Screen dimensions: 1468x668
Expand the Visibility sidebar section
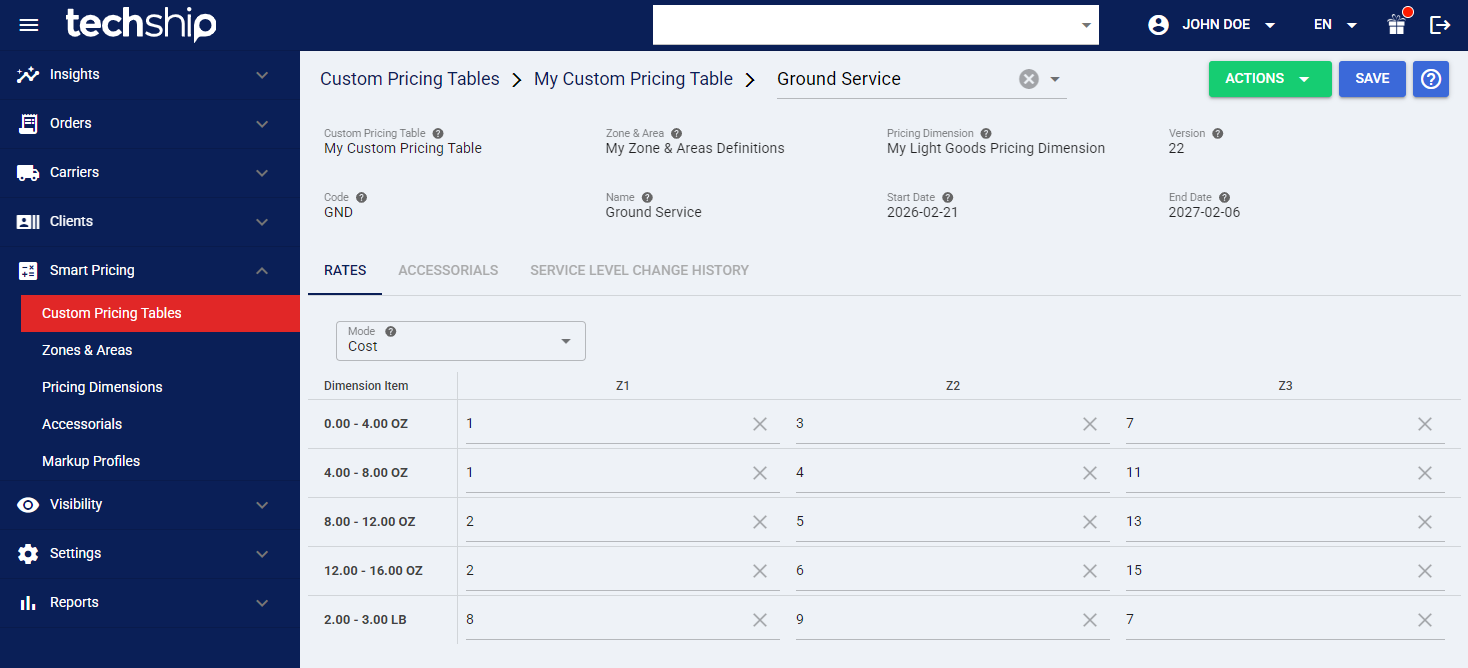[150, 504]
